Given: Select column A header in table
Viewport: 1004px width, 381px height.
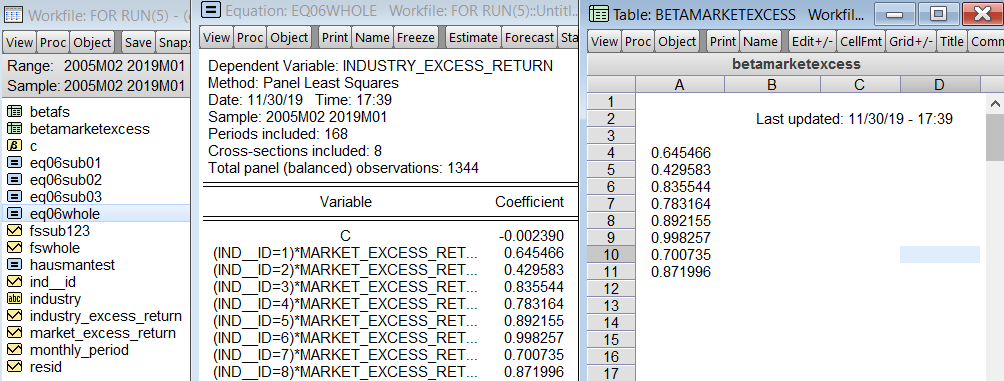Looking at the screenshot, I should click(x=679, y=85).
